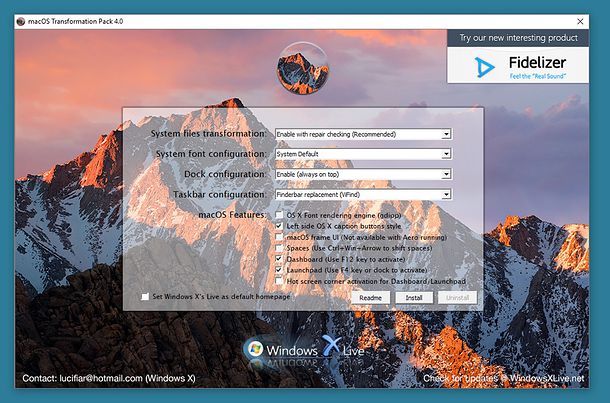Open the Fidelizer product banner
Image resolution: width=610 pixels, height=403 pixels.
[x=518, y=65]
